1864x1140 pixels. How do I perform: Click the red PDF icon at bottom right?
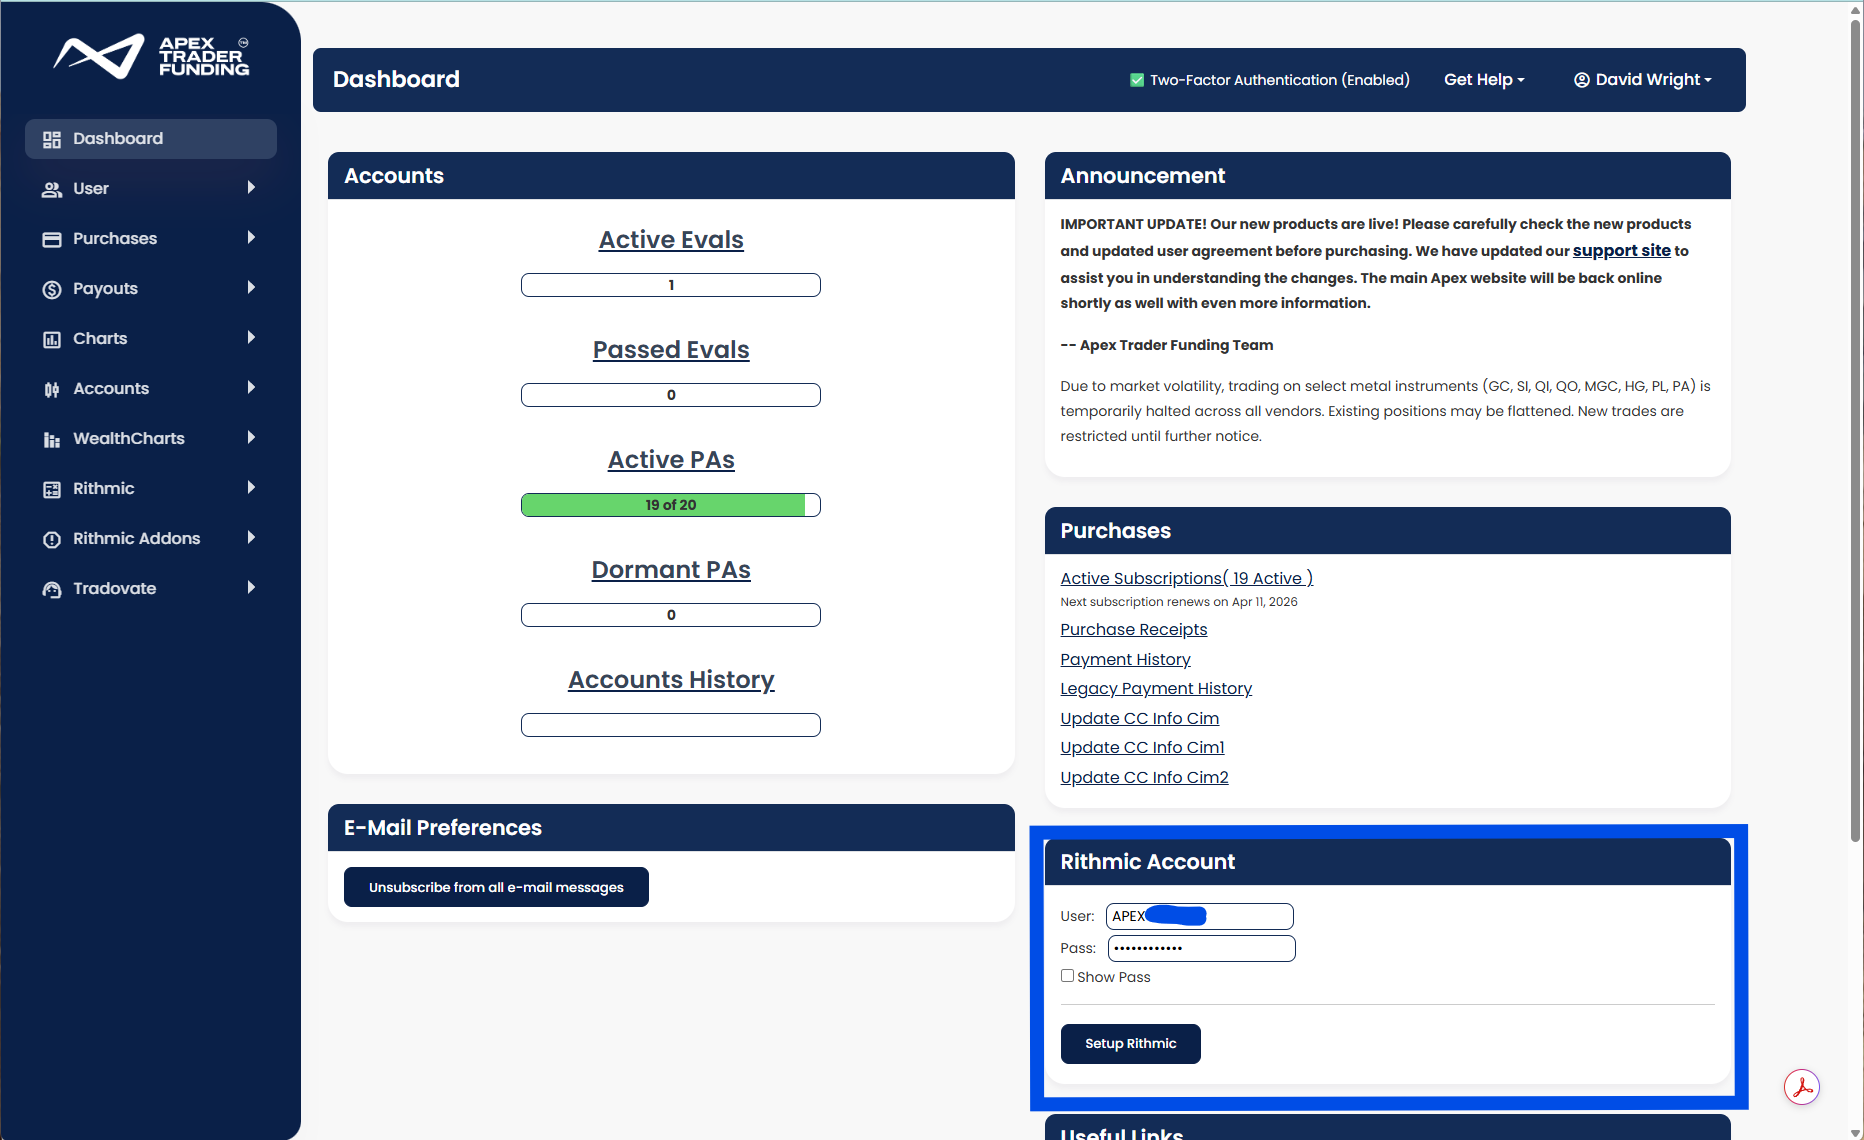click(1801, 1087)
